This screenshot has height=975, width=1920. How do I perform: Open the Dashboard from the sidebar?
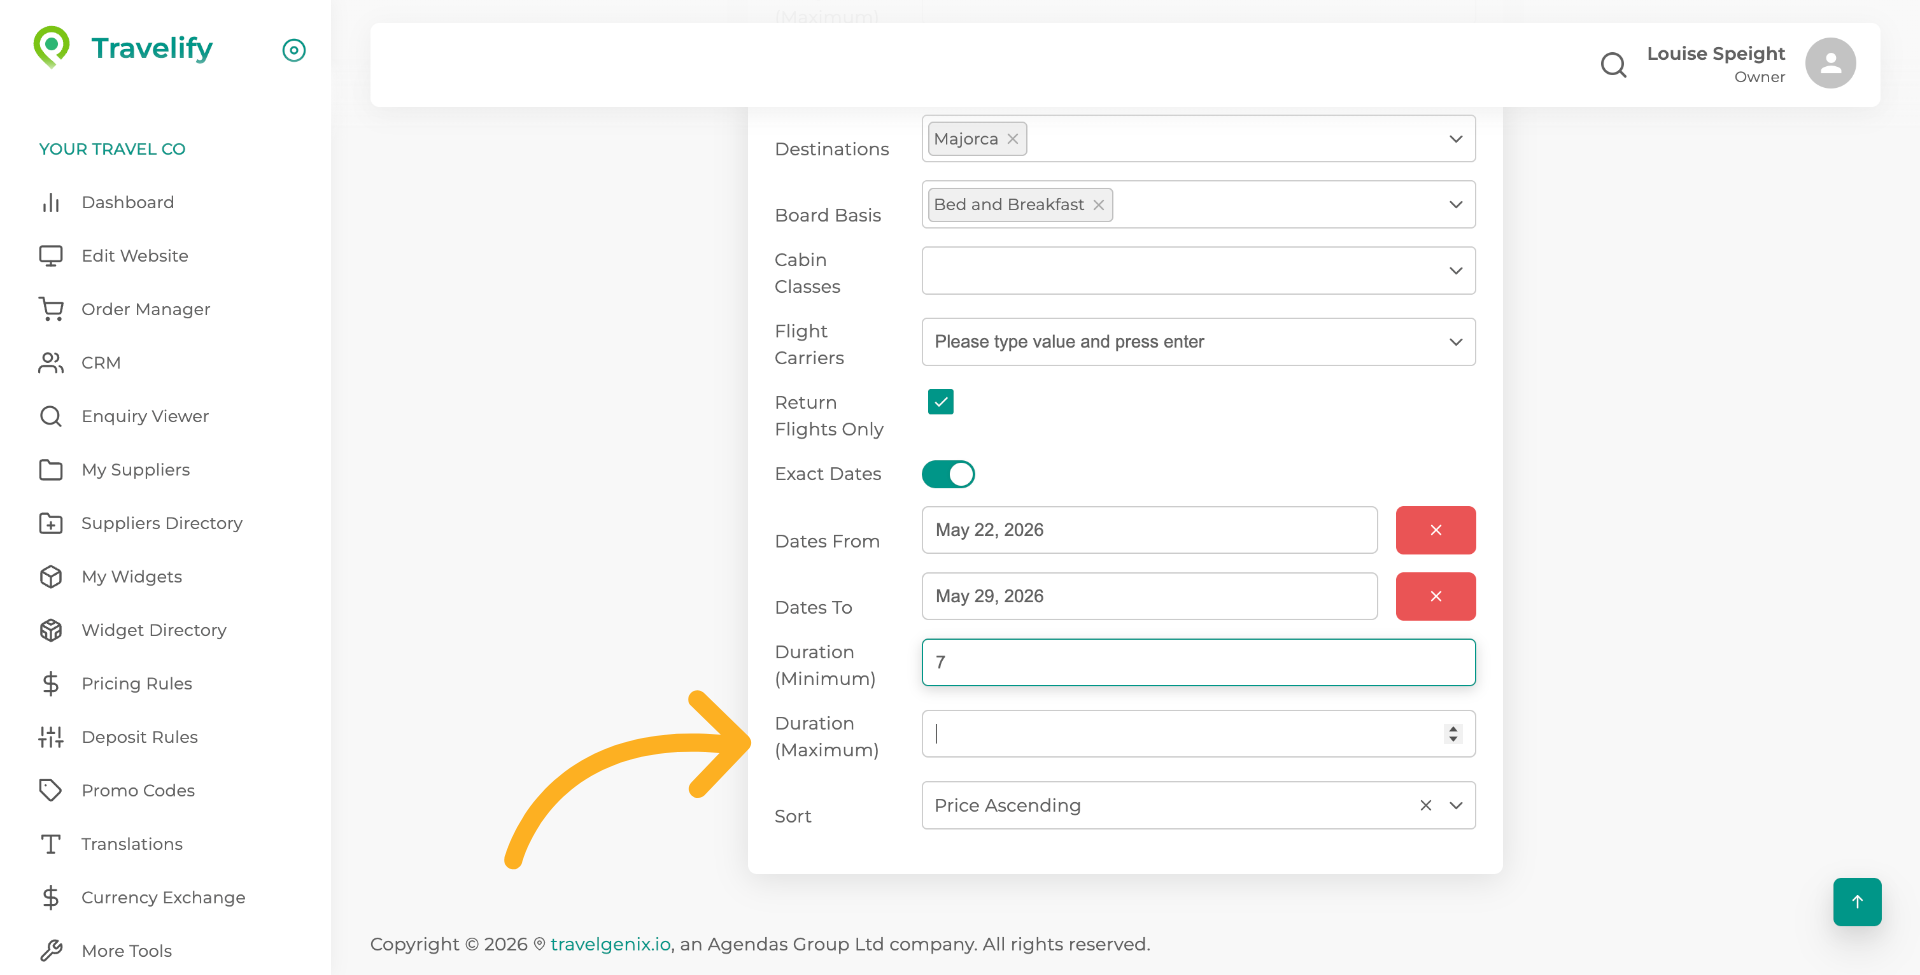pos(127,202)
